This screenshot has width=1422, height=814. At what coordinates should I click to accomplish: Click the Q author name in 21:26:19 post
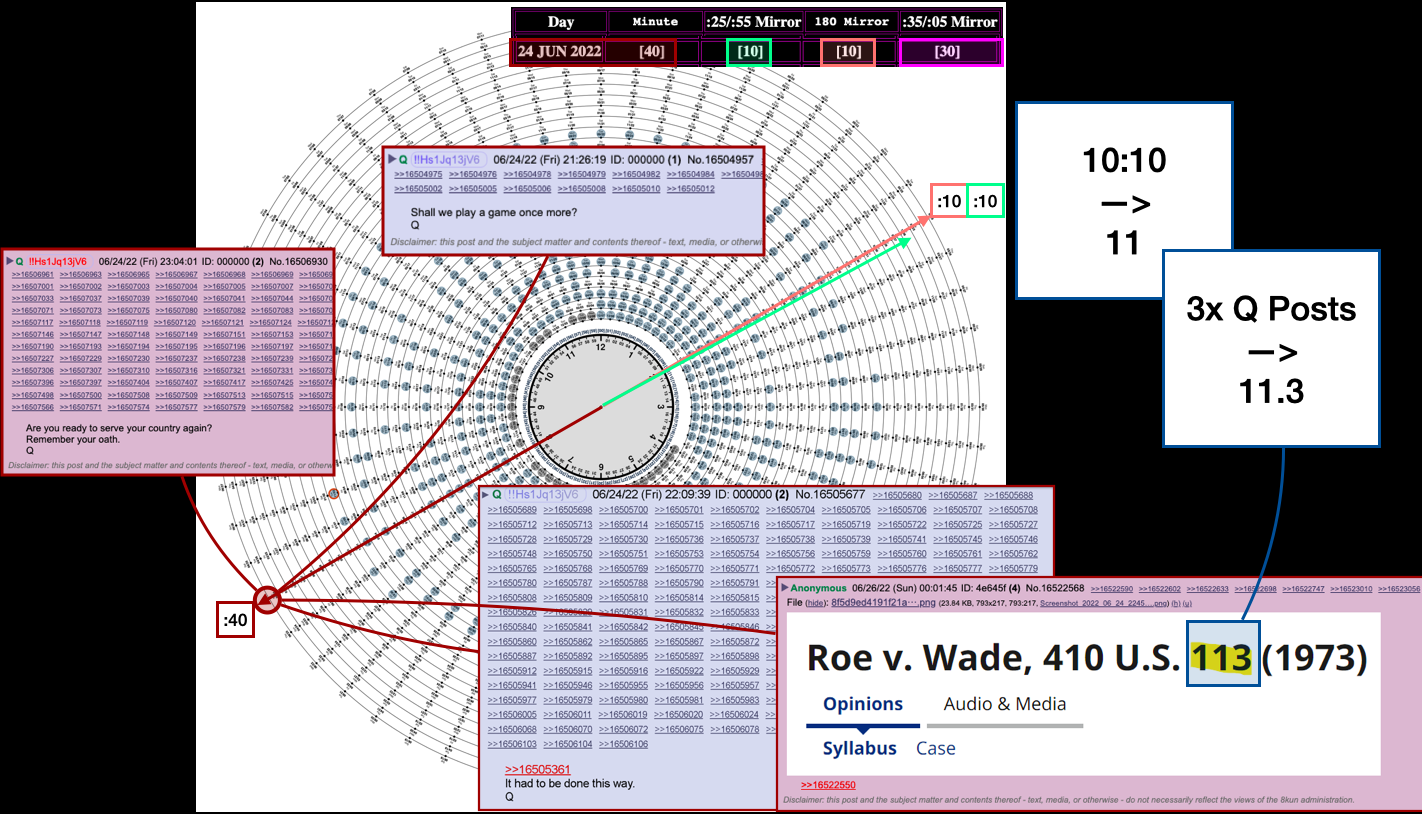click(403, 159)
